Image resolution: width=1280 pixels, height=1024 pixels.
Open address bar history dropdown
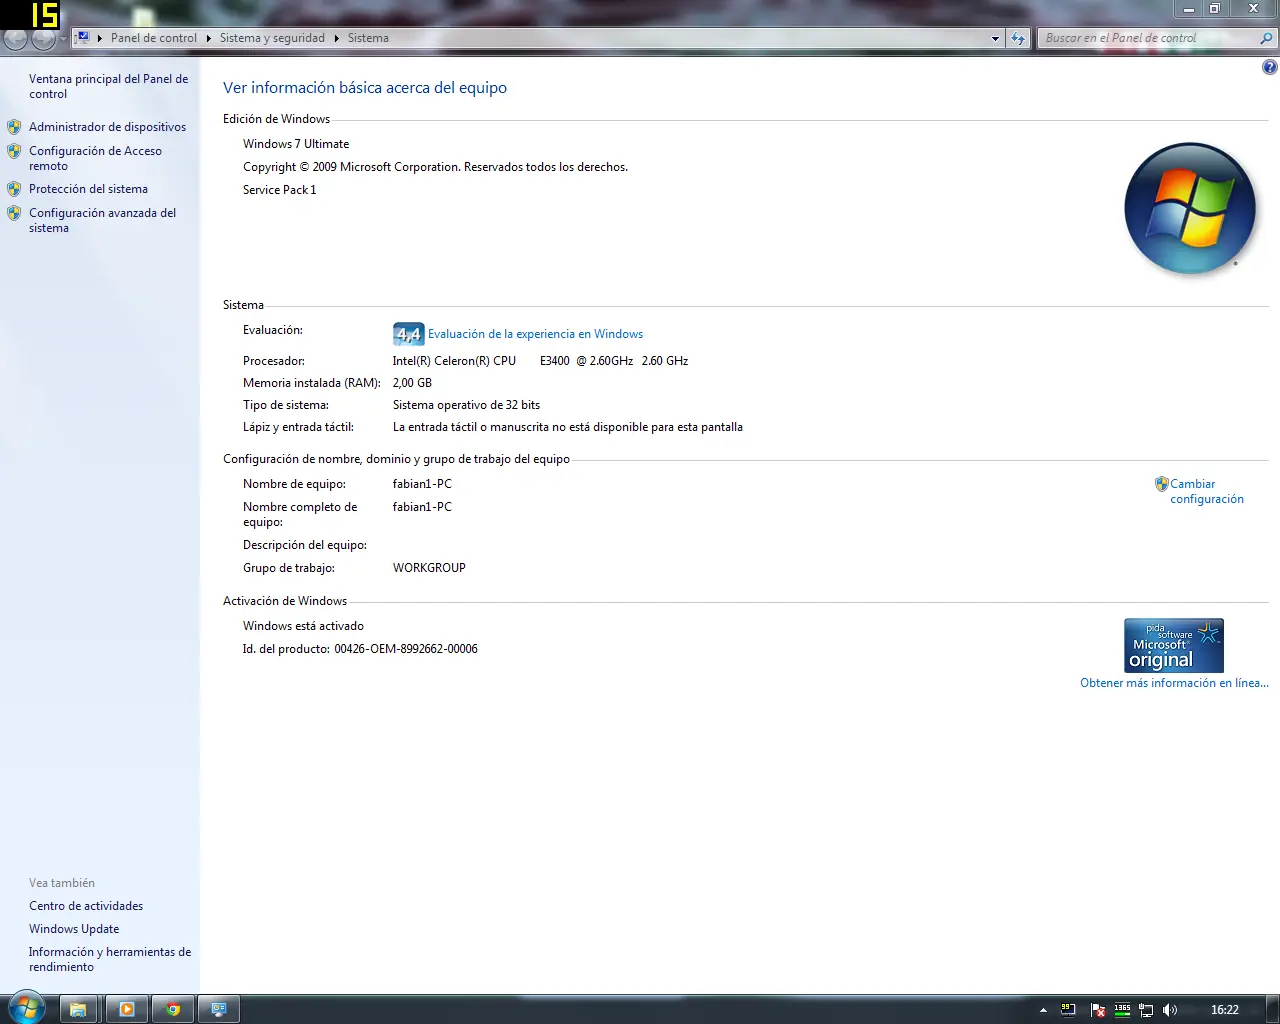pyautogui.click(x=995, y=38)
